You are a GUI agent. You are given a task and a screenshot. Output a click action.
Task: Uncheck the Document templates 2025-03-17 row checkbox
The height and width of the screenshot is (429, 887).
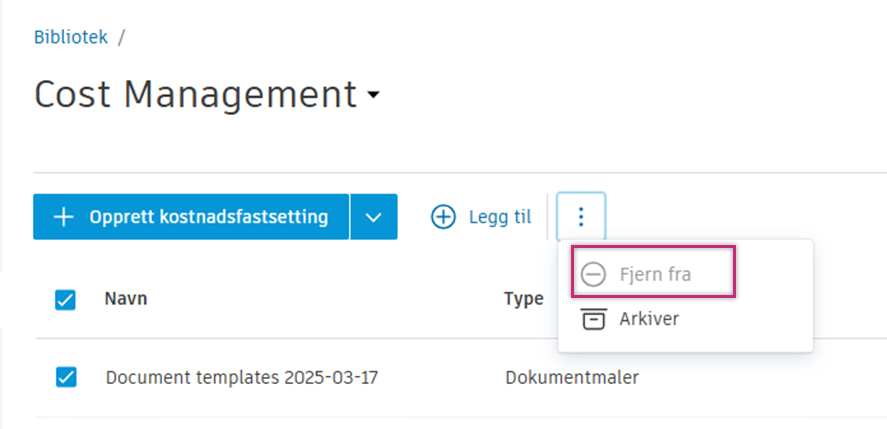(66, 377)
